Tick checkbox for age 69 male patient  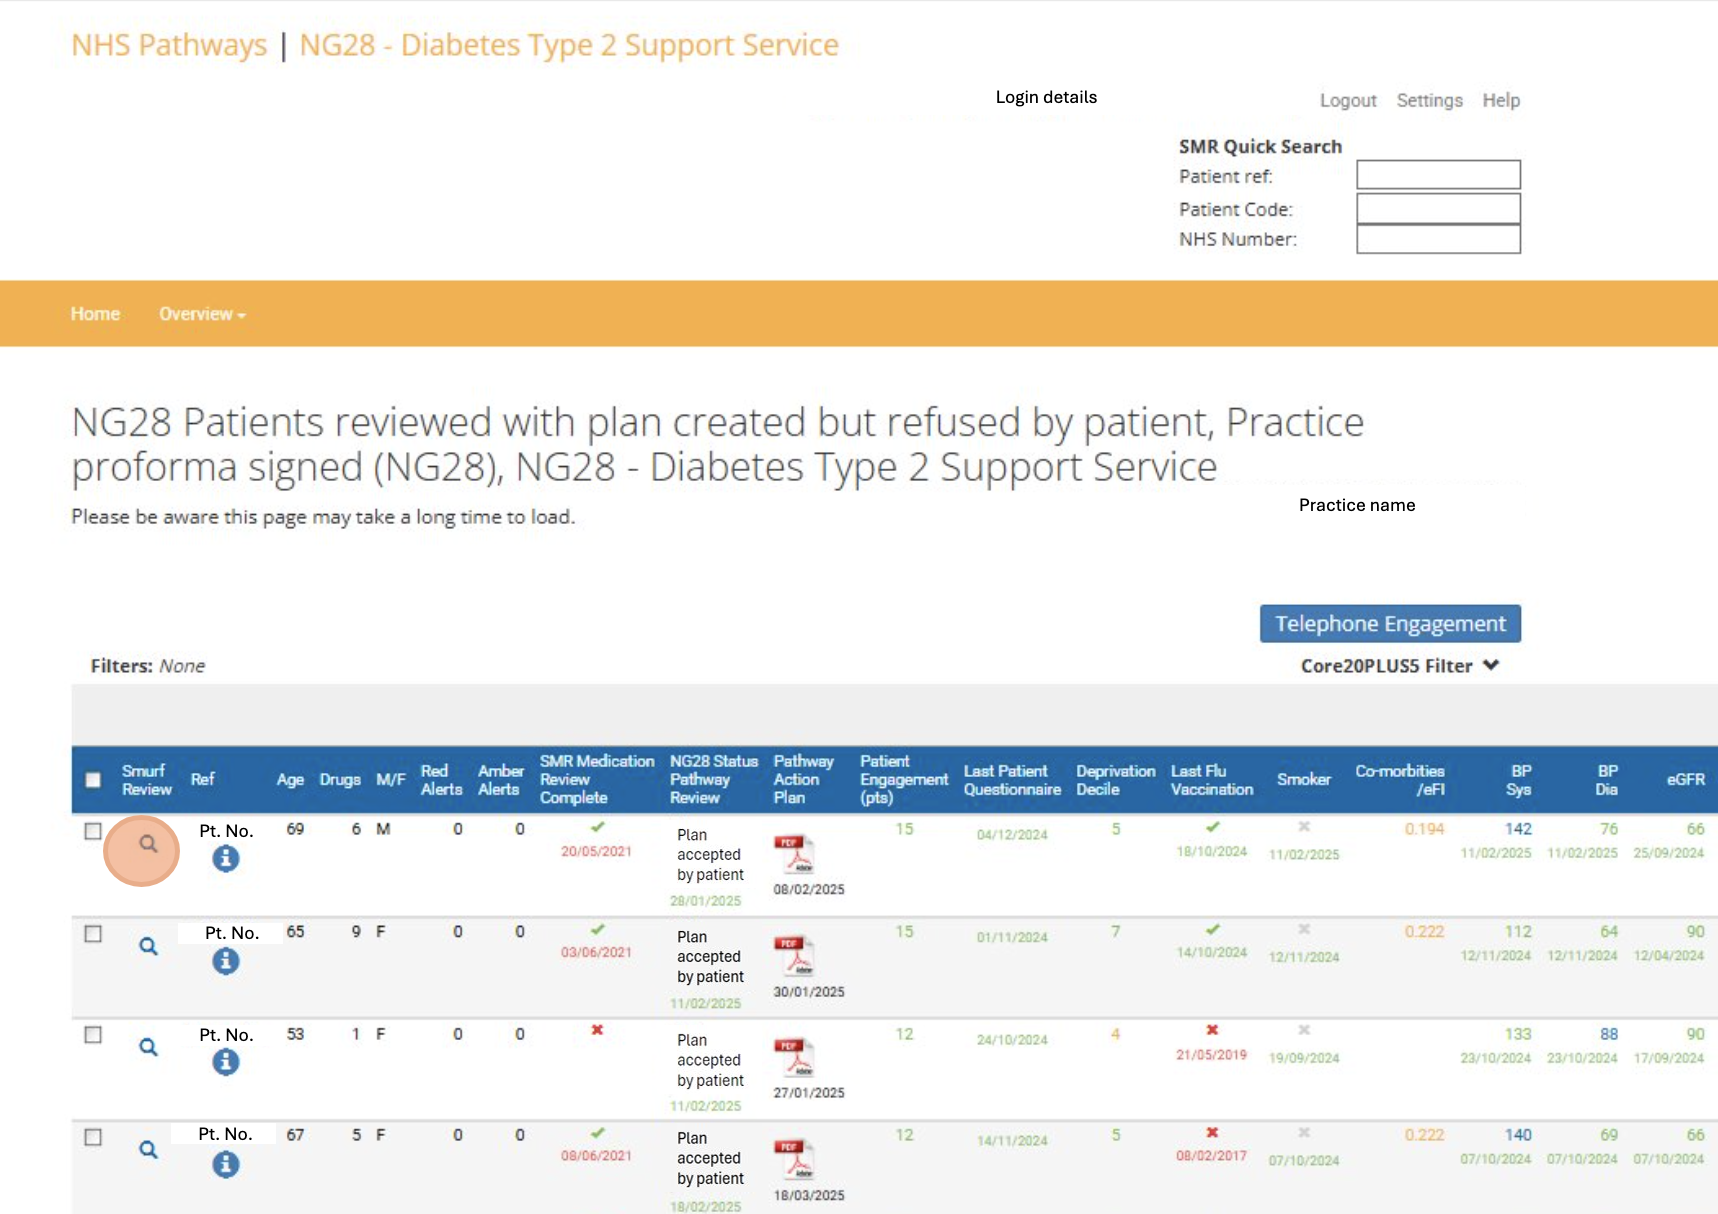point(93,831)
